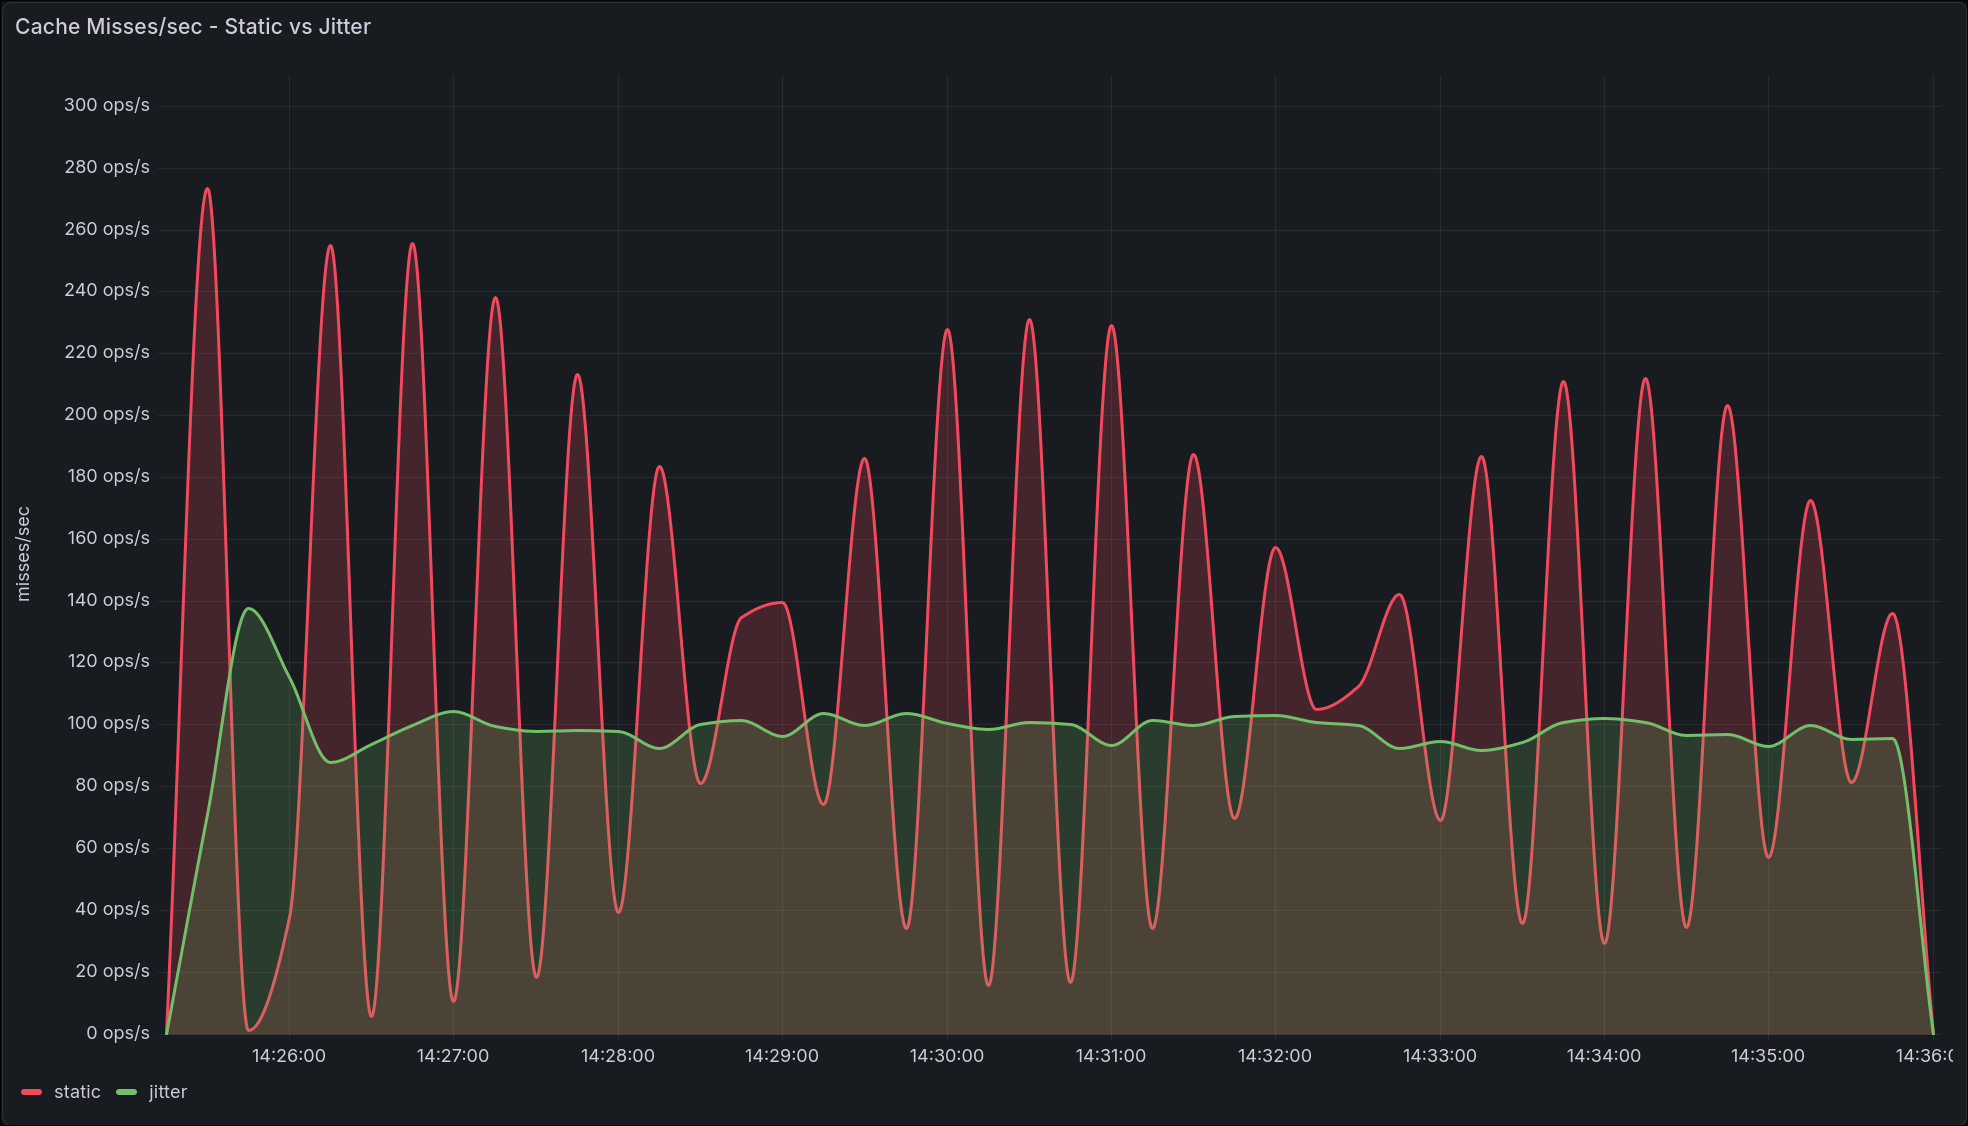
Task: Click the 100 ops/s y-axis label
Action: point(108,723)
